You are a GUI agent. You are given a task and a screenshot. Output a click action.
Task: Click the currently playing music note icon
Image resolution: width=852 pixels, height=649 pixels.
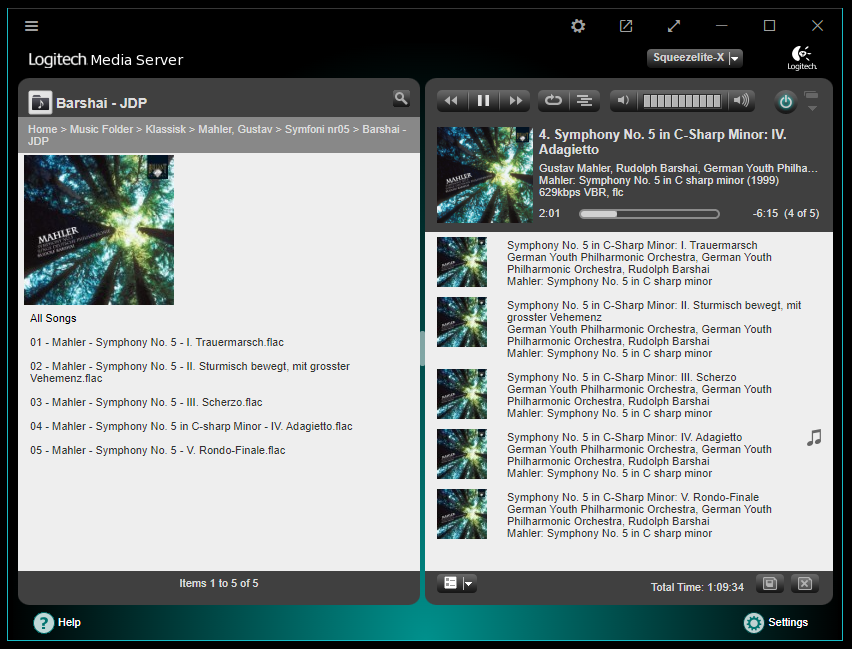pyautogui.click(x=814, y=438)
